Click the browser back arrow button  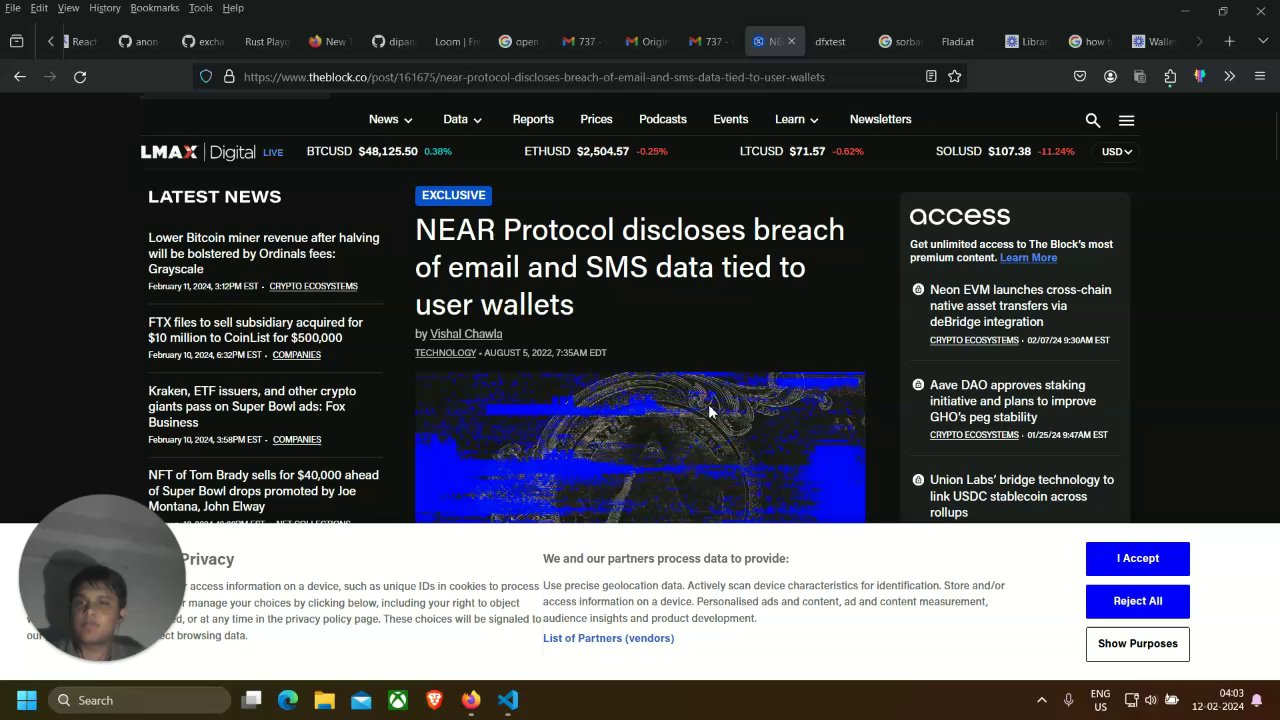pos(20,76)
